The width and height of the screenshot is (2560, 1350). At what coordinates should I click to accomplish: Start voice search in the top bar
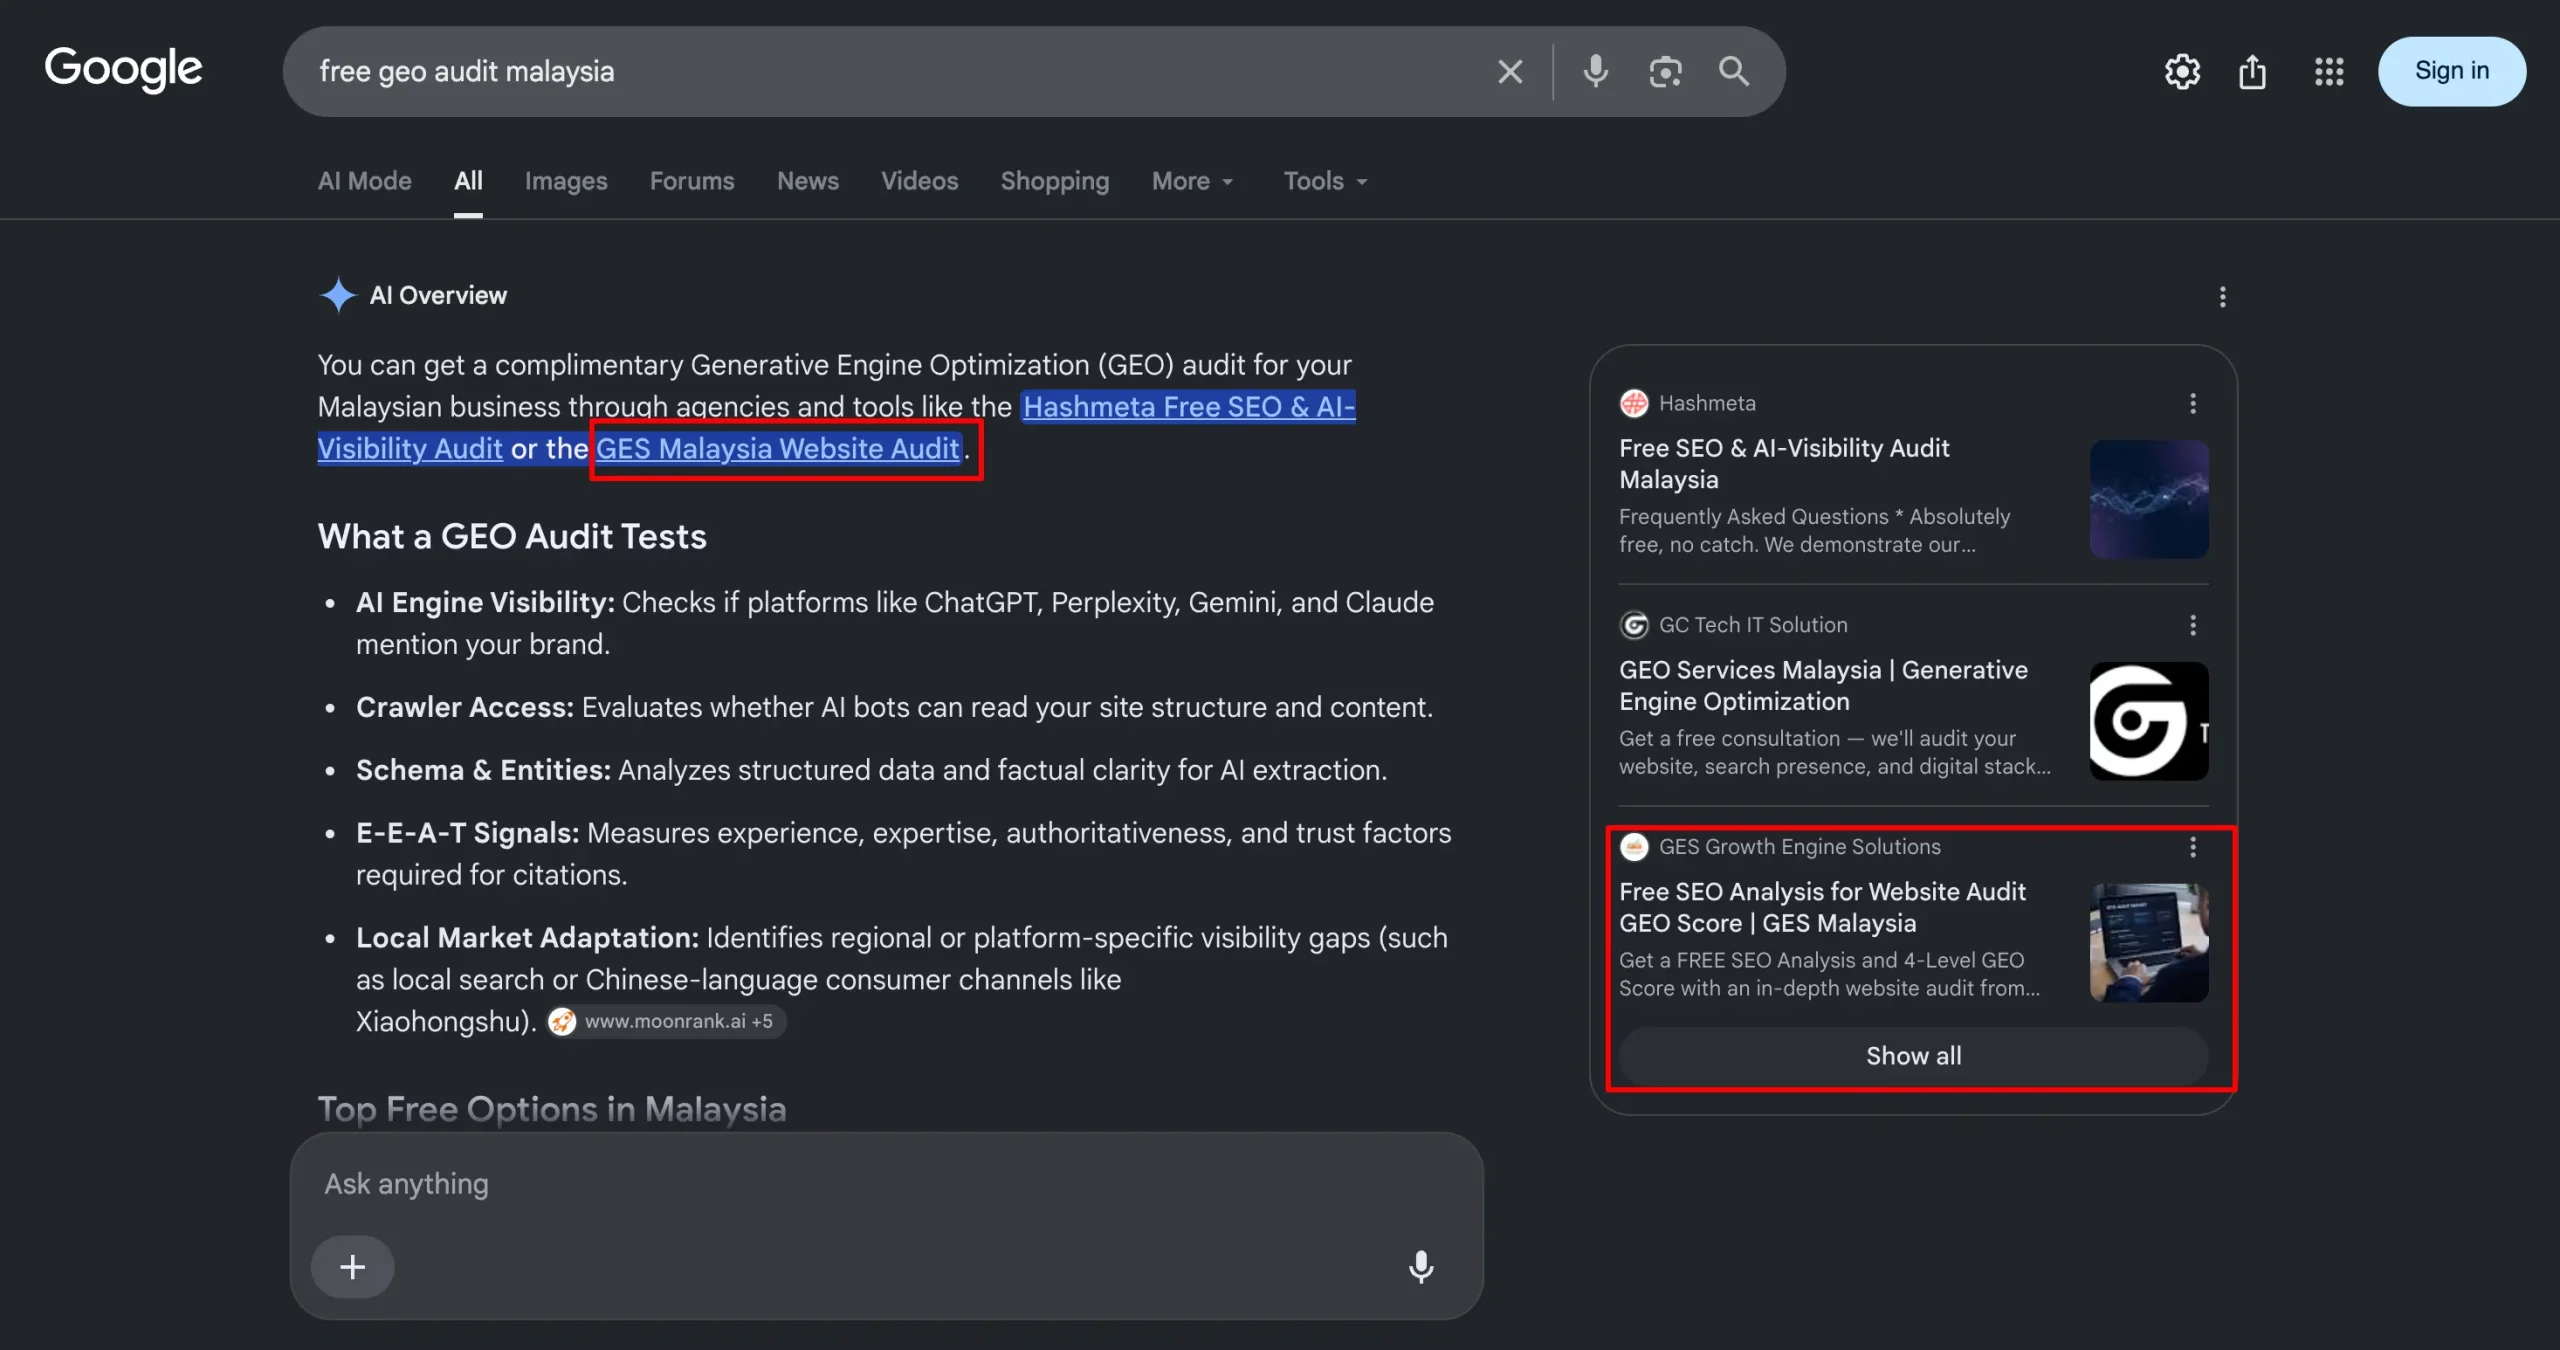point(1596,71)
